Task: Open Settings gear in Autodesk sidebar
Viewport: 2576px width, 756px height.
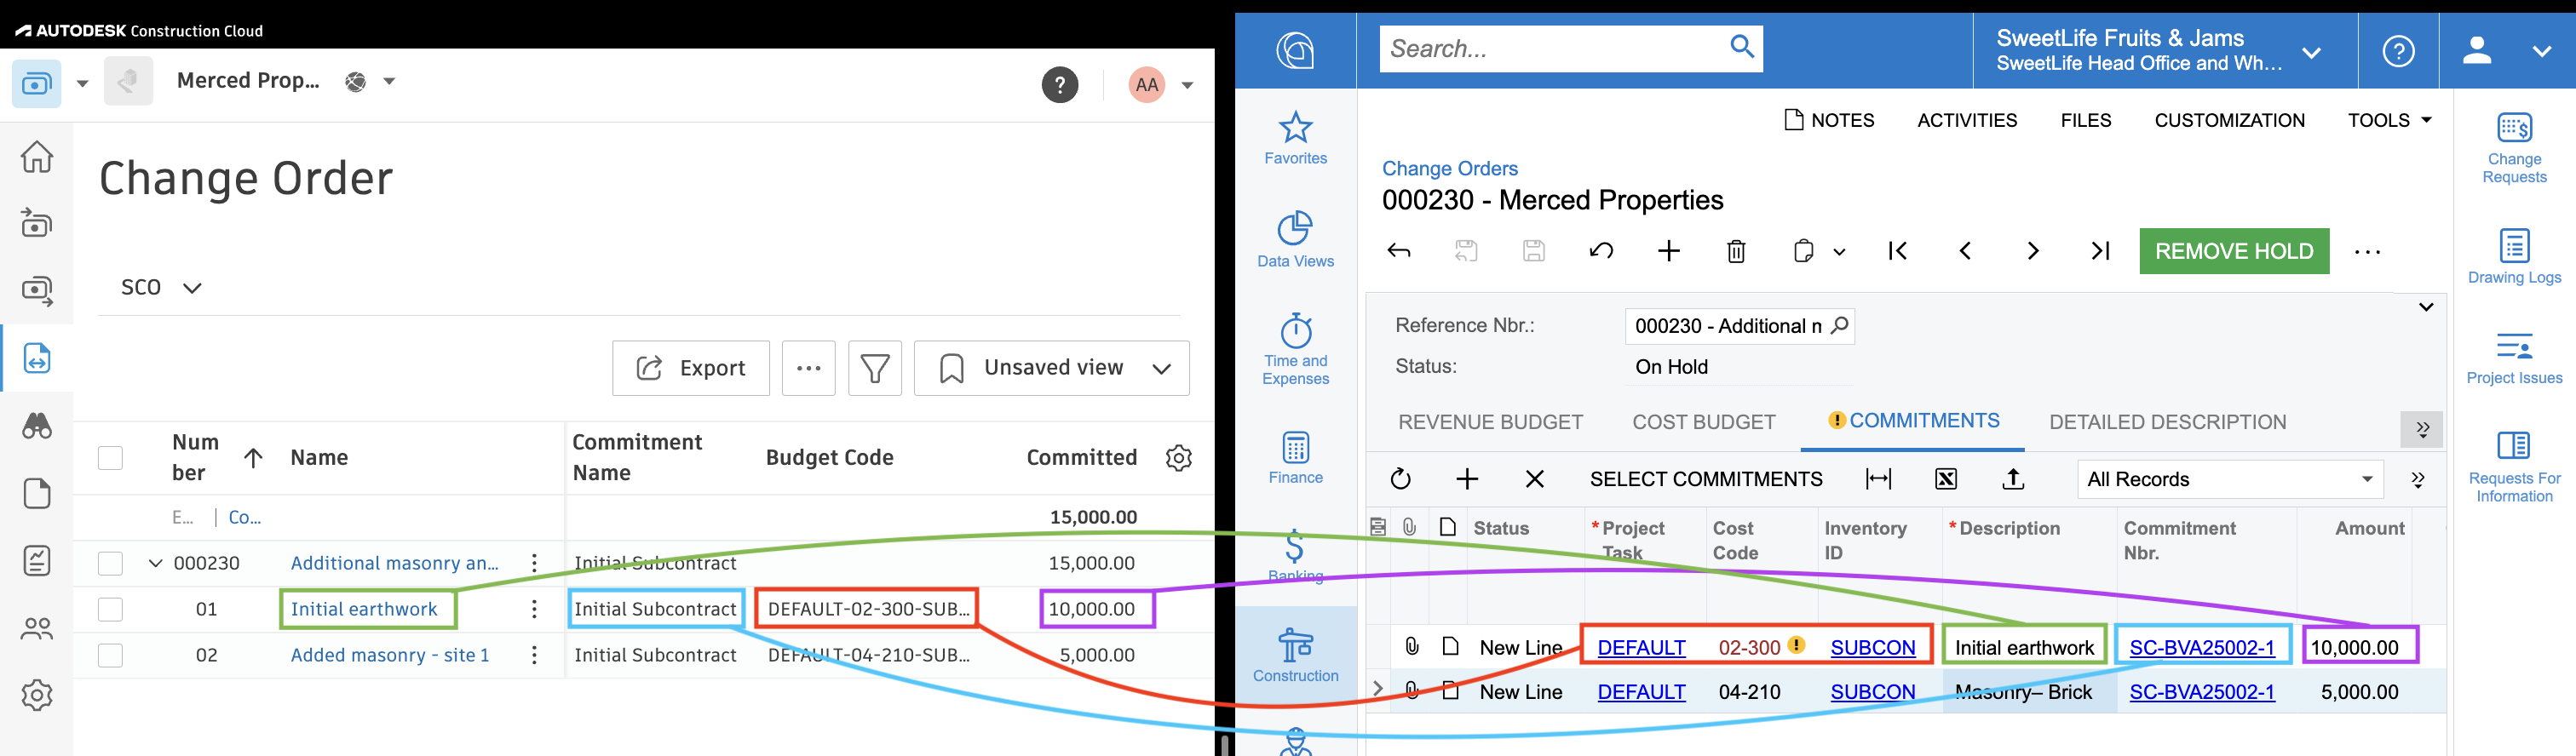Action: pyautogui.click(x=37, y=695)
